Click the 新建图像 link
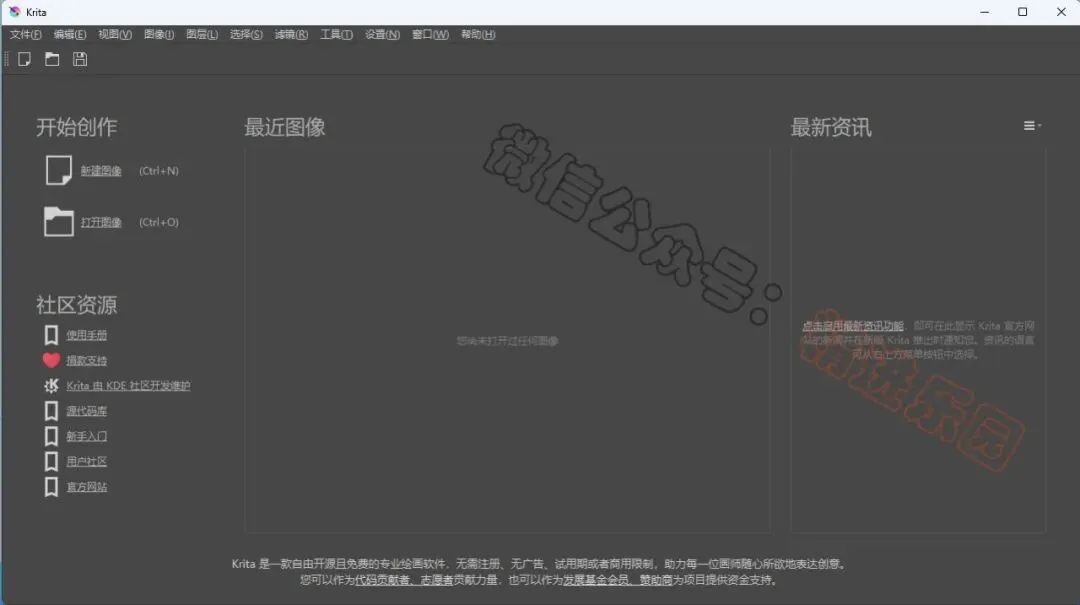The width and height of the screenshot is (1080, 605). (101, 171)
